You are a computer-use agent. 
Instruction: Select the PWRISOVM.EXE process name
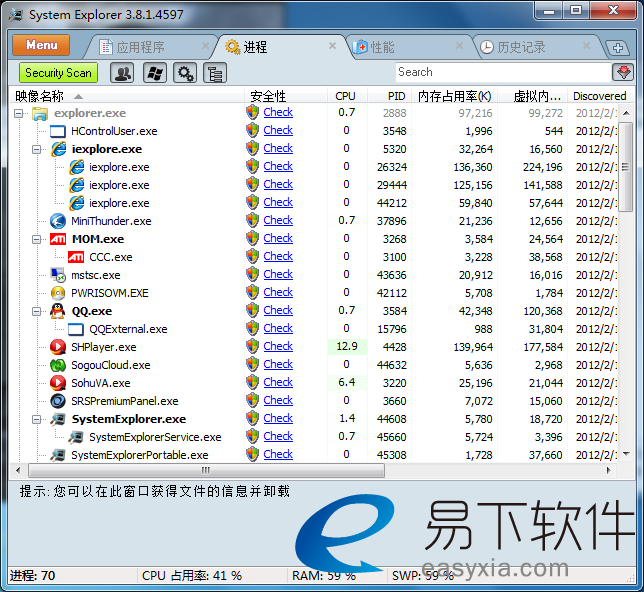(110, 293)
